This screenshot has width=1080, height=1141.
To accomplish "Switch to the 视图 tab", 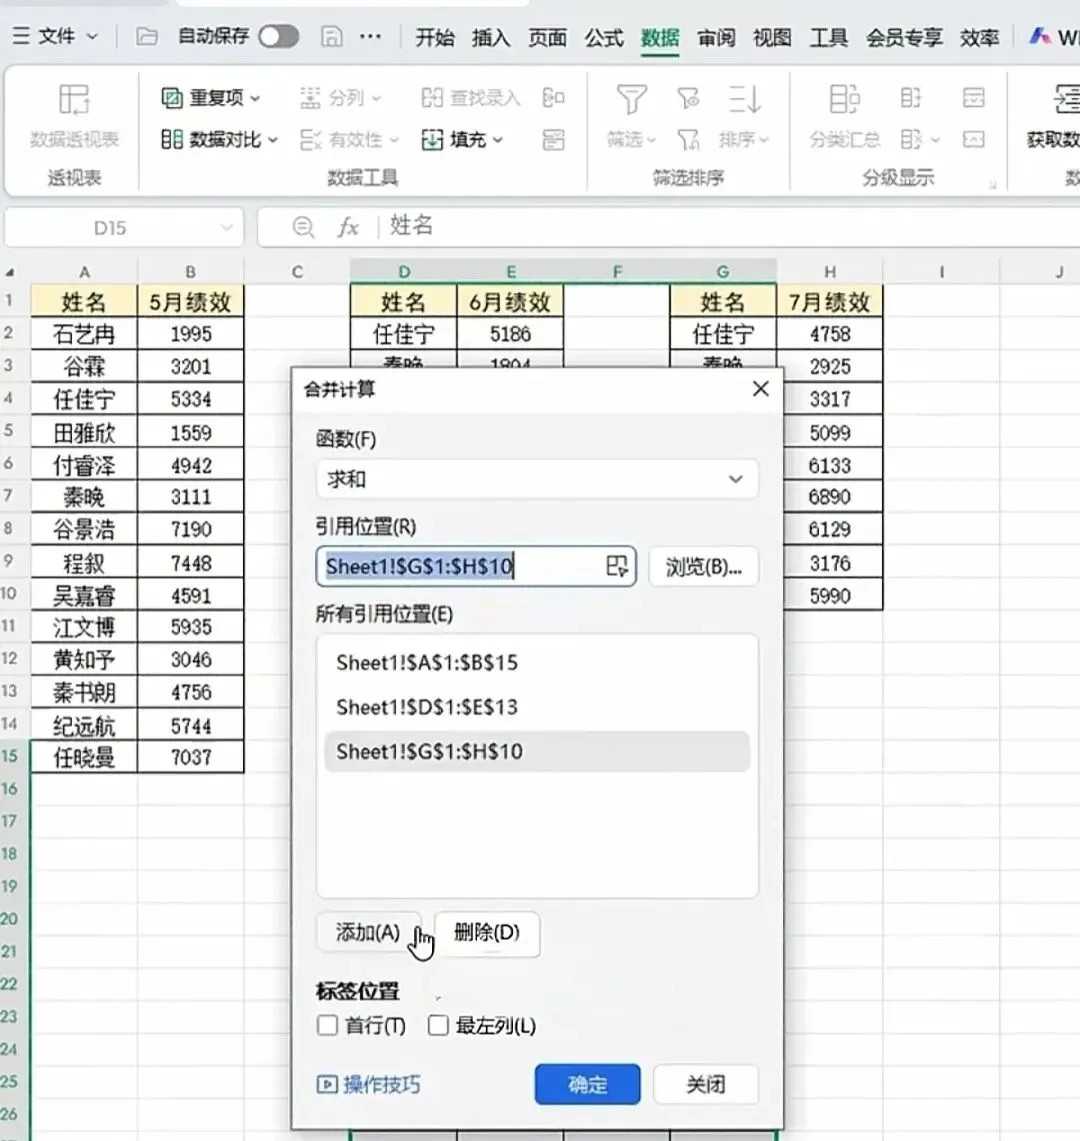I will tap(772, 37).
